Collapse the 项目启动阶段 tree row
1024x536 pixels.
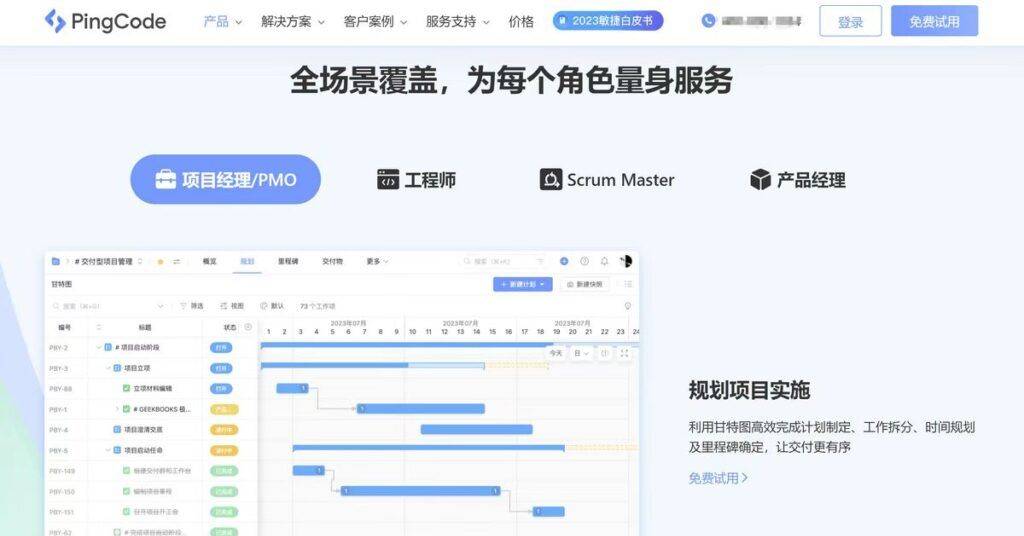[99, 347]
